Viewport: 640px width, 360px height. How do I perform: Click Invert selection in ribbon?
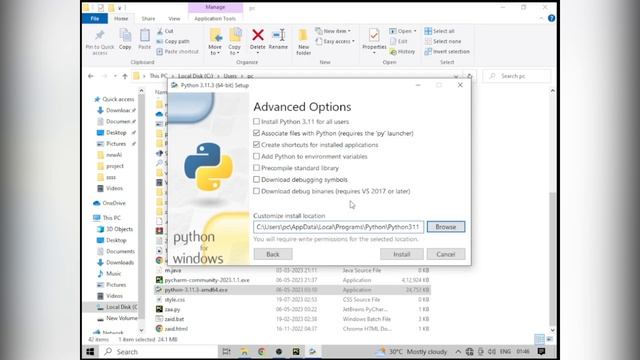pos(447,51)
